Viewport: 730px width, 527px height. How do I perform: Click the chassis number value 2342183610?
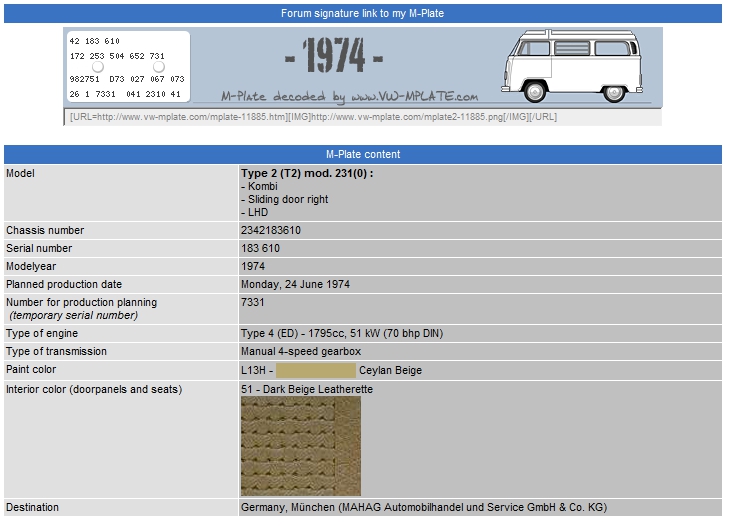coord(271,231)
